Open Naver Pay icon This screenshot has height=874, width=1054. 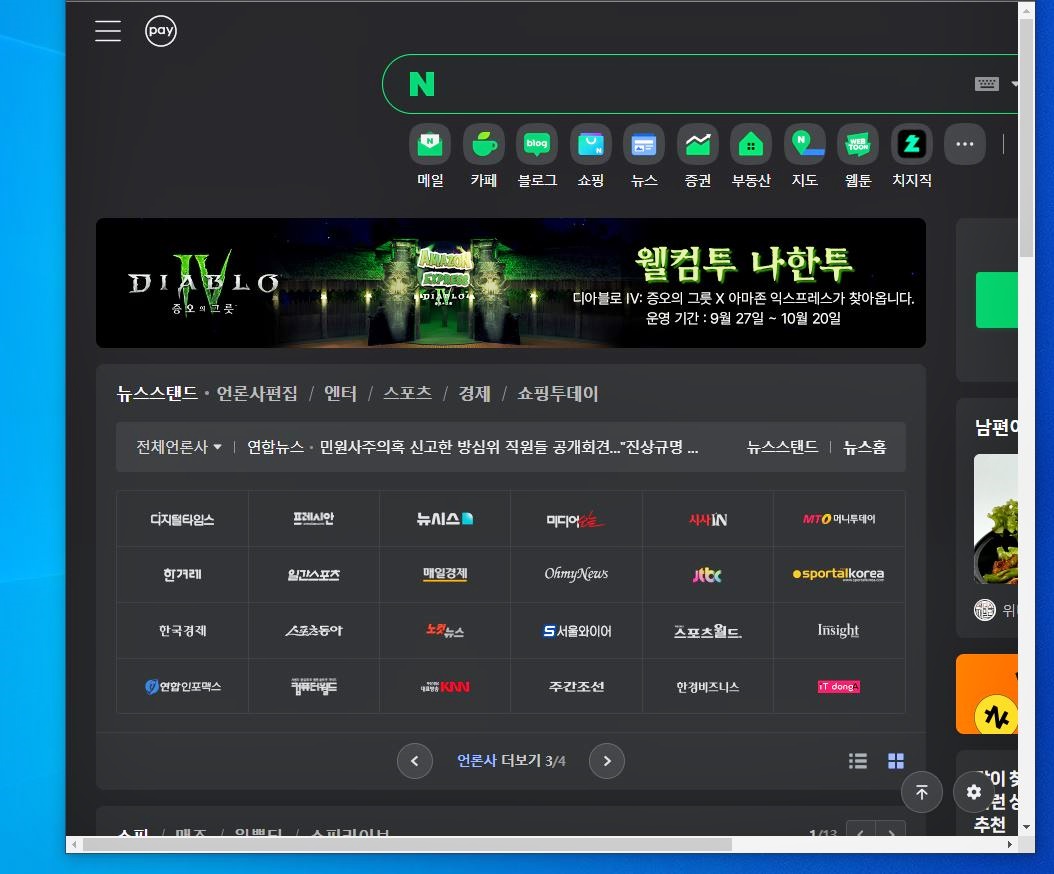coord(161,31)
